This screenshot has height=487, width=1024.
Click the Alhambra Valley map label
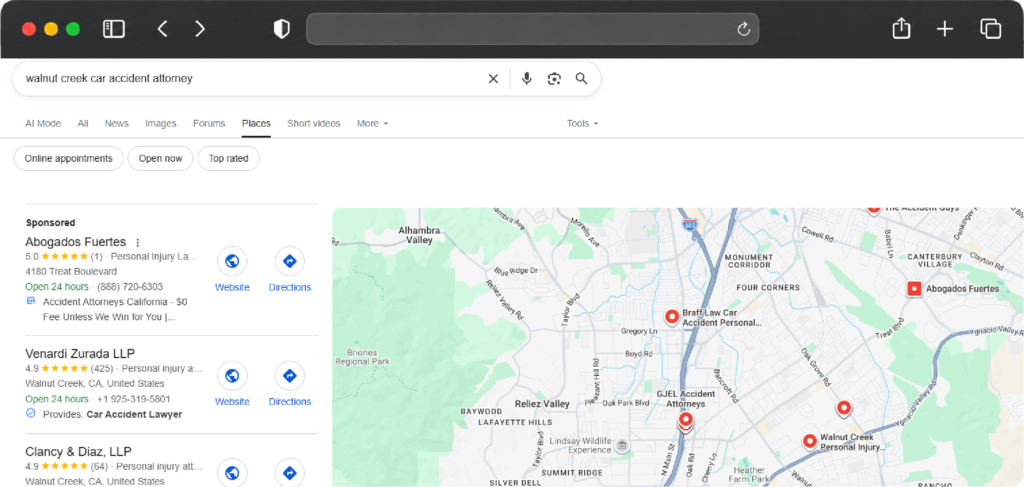(x=419, y=236)
